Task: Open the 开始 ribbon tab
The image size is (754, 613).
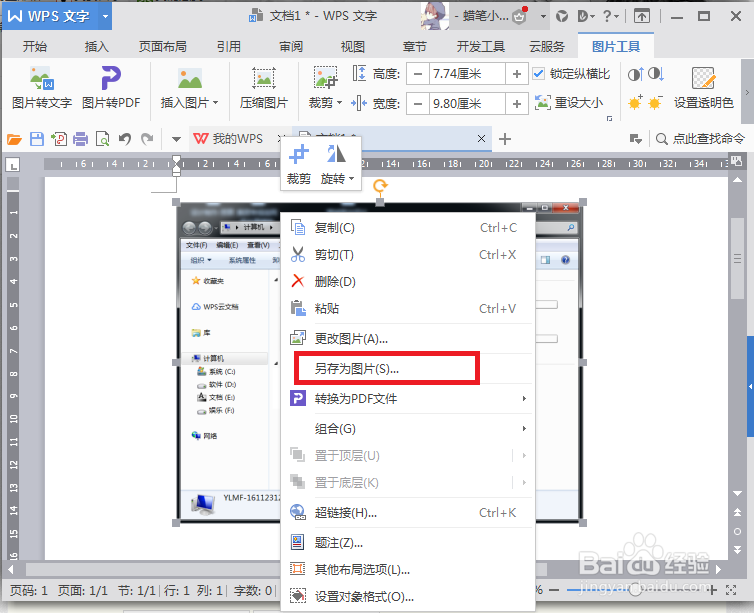Action: (35, 47)
